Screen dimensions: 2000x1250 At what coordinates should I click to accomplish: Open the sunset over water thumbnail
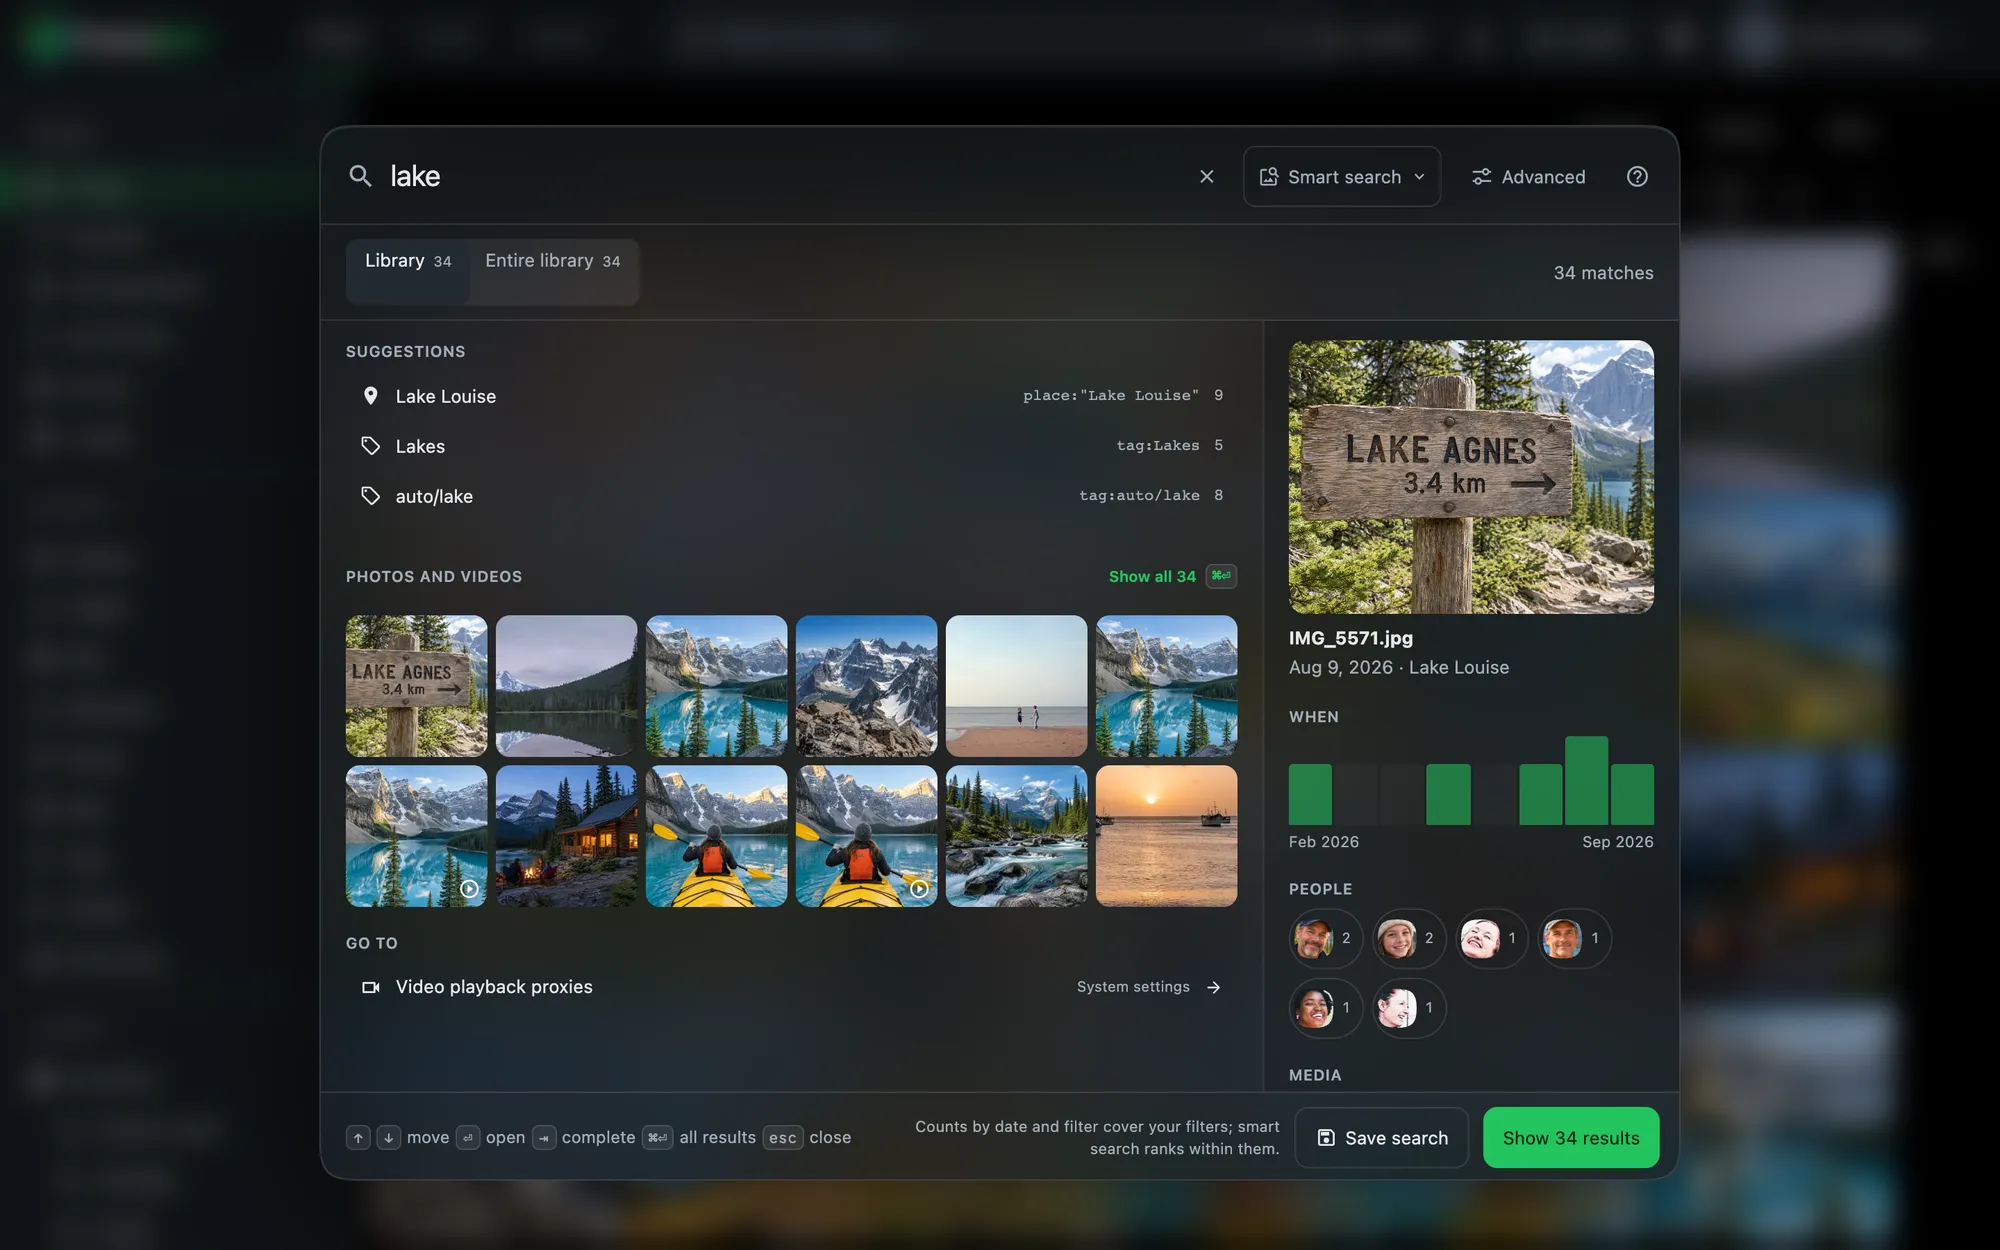point(1166,836)
